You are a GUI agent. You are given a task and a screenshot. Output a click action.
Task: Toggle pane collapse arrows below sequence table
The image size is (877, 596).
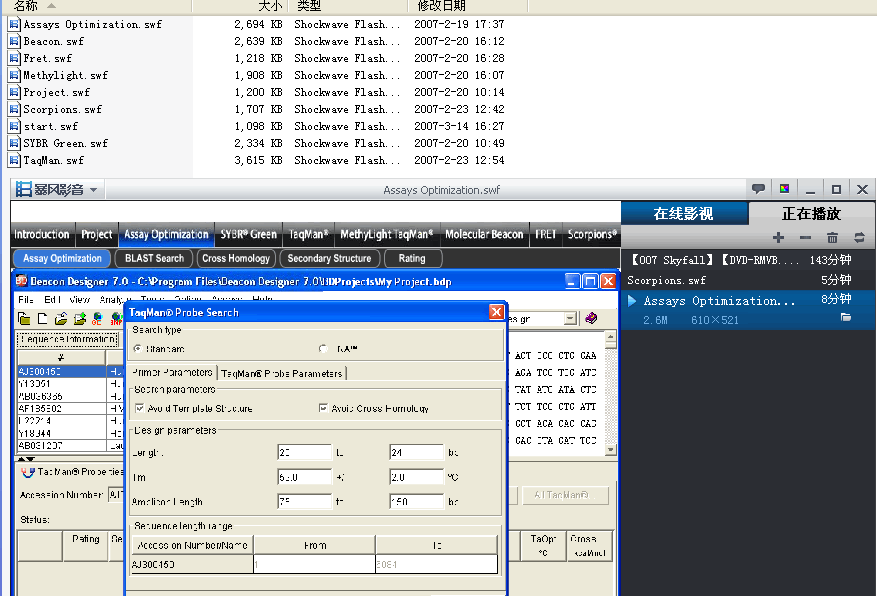pos(27,458)
